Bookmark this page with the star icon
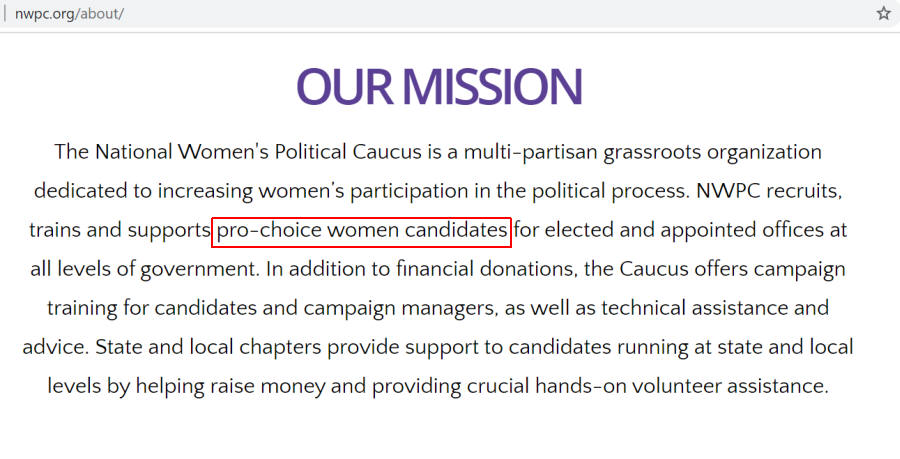 pos(884,13)
